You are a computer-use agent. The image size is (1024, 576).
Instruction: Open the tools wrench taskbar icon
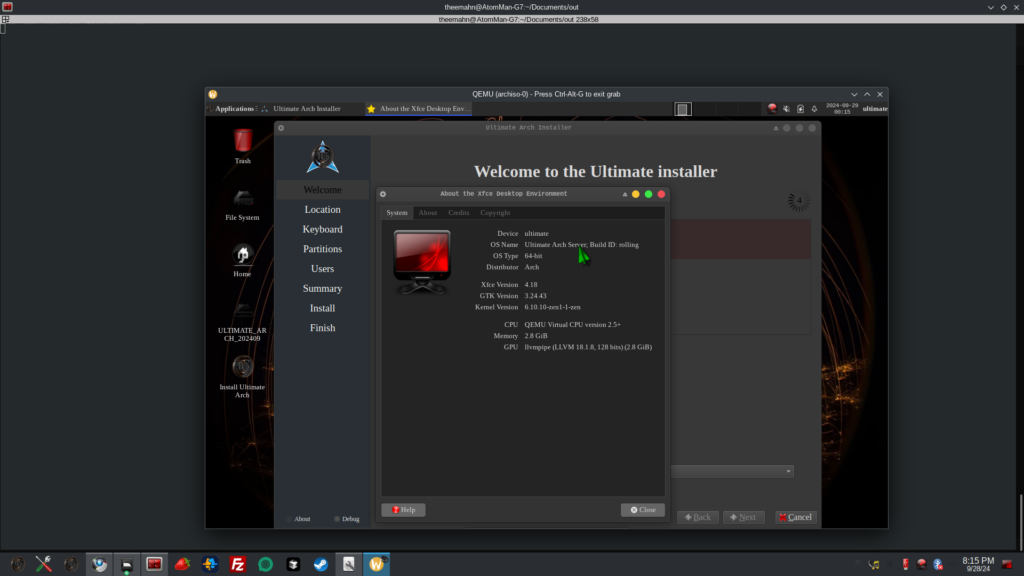(44, 564)
